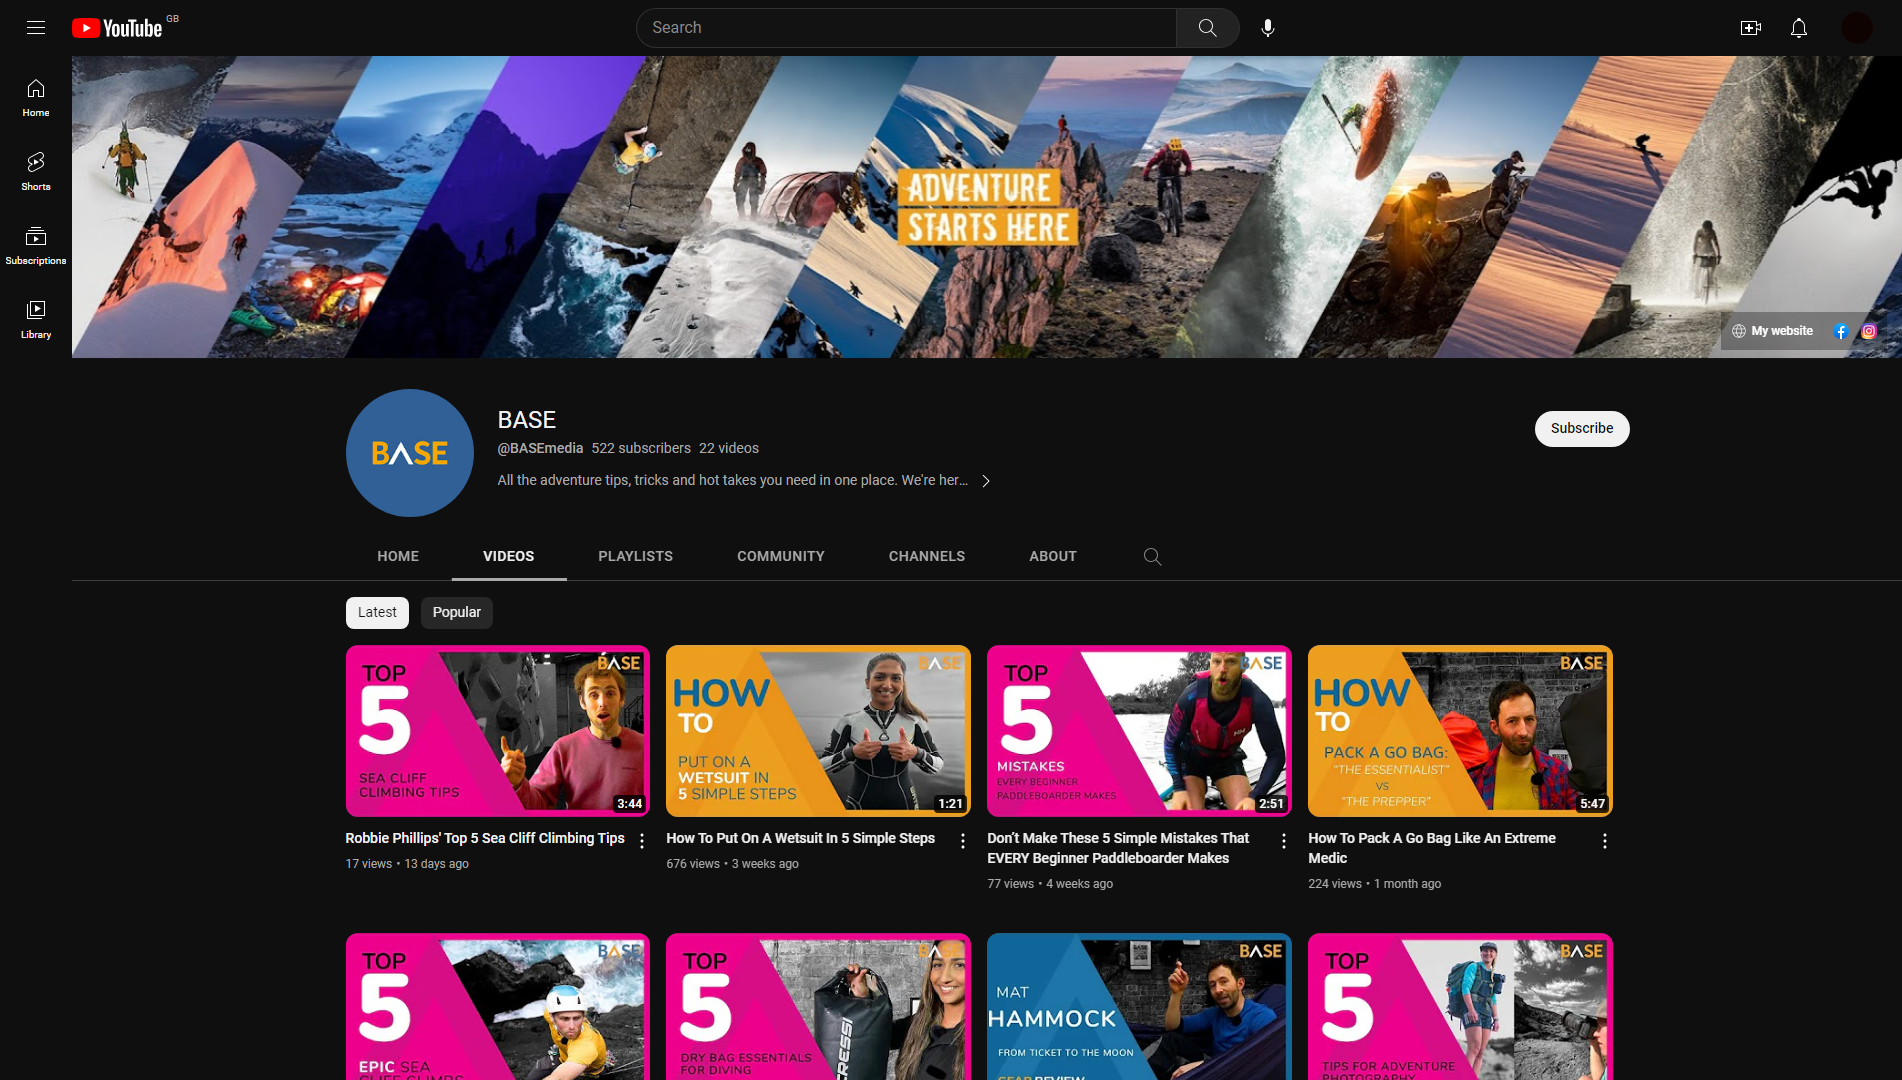Click in the Search input field
Screen dimensions: 1902x1080
906,28
